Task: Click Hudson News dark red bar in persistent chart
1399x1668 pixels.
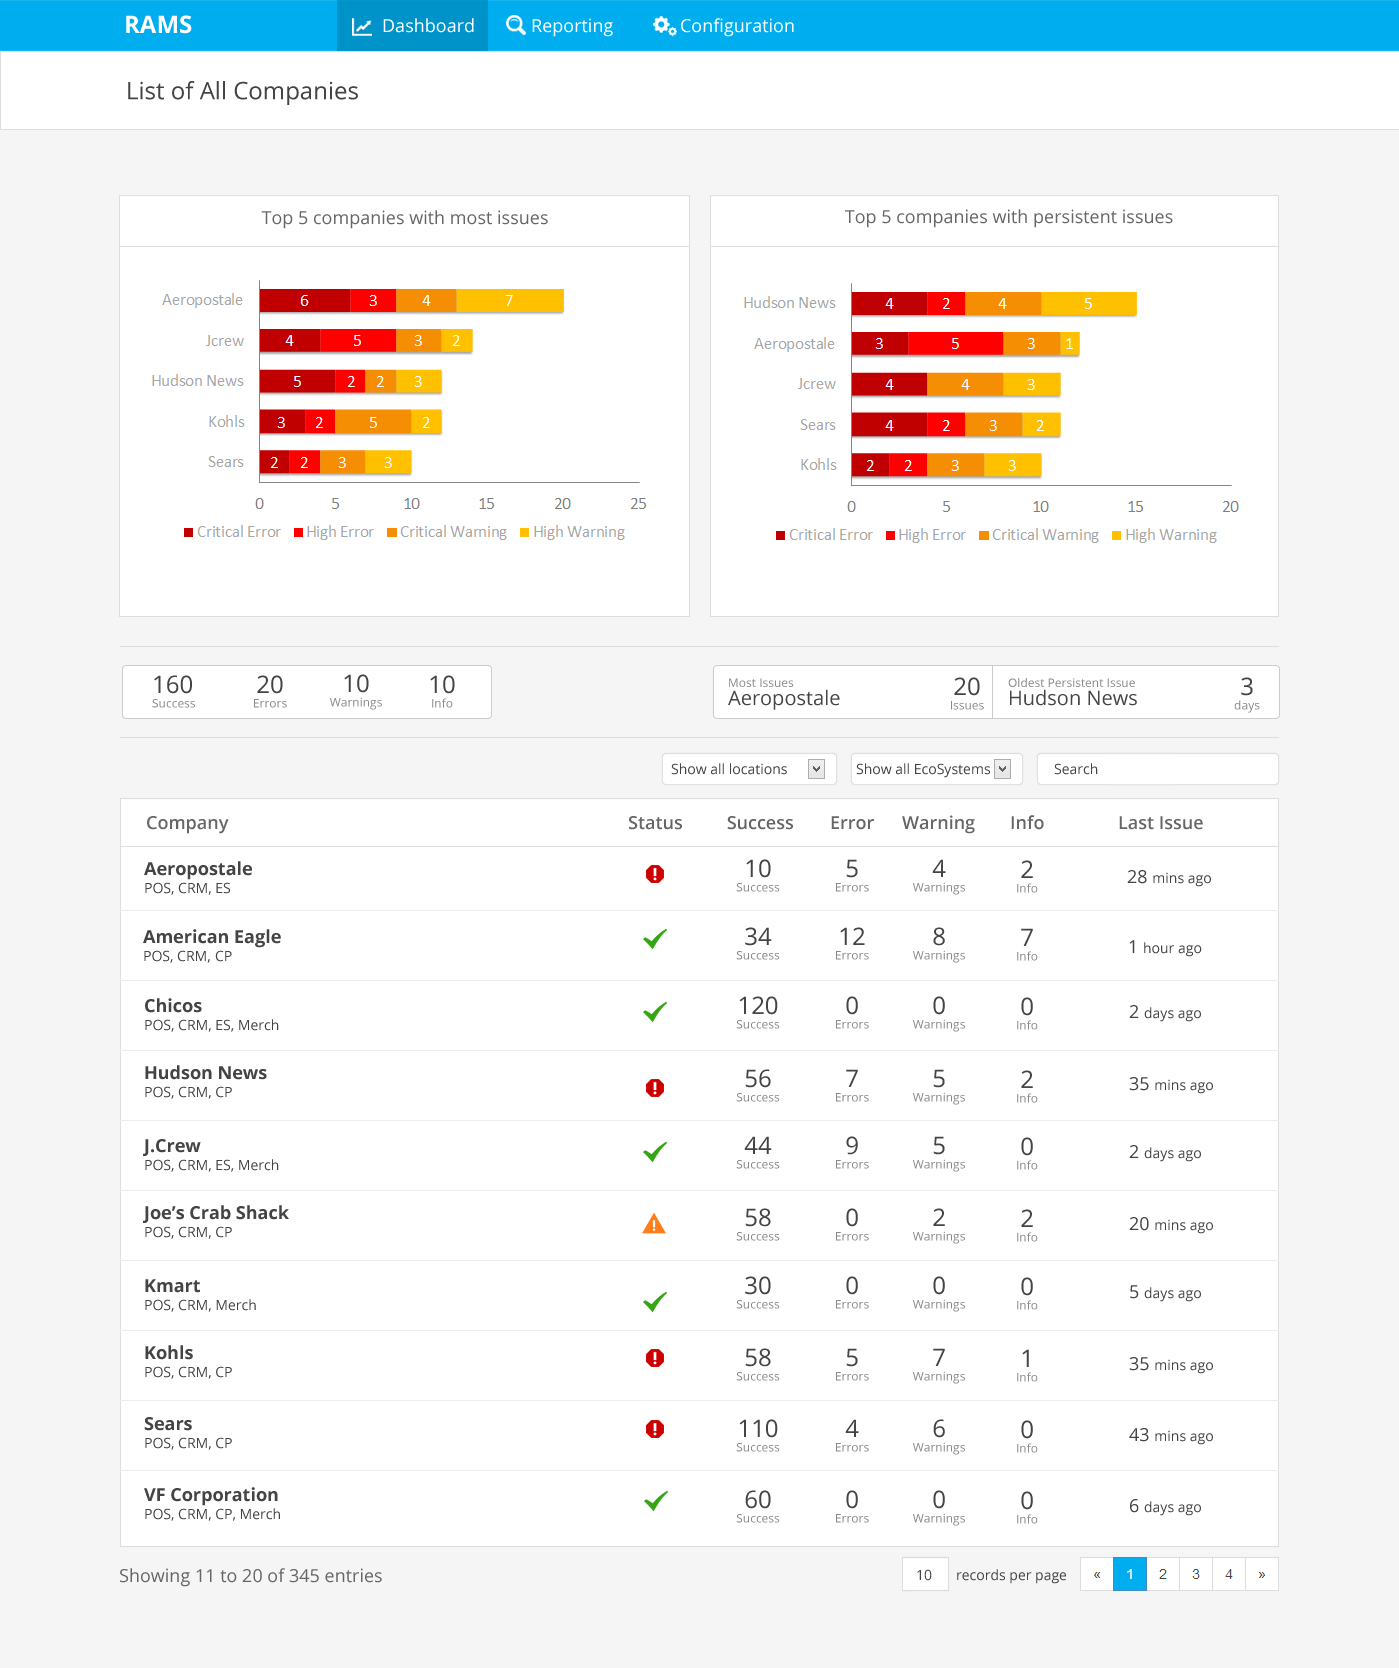Action: [889, 303]
